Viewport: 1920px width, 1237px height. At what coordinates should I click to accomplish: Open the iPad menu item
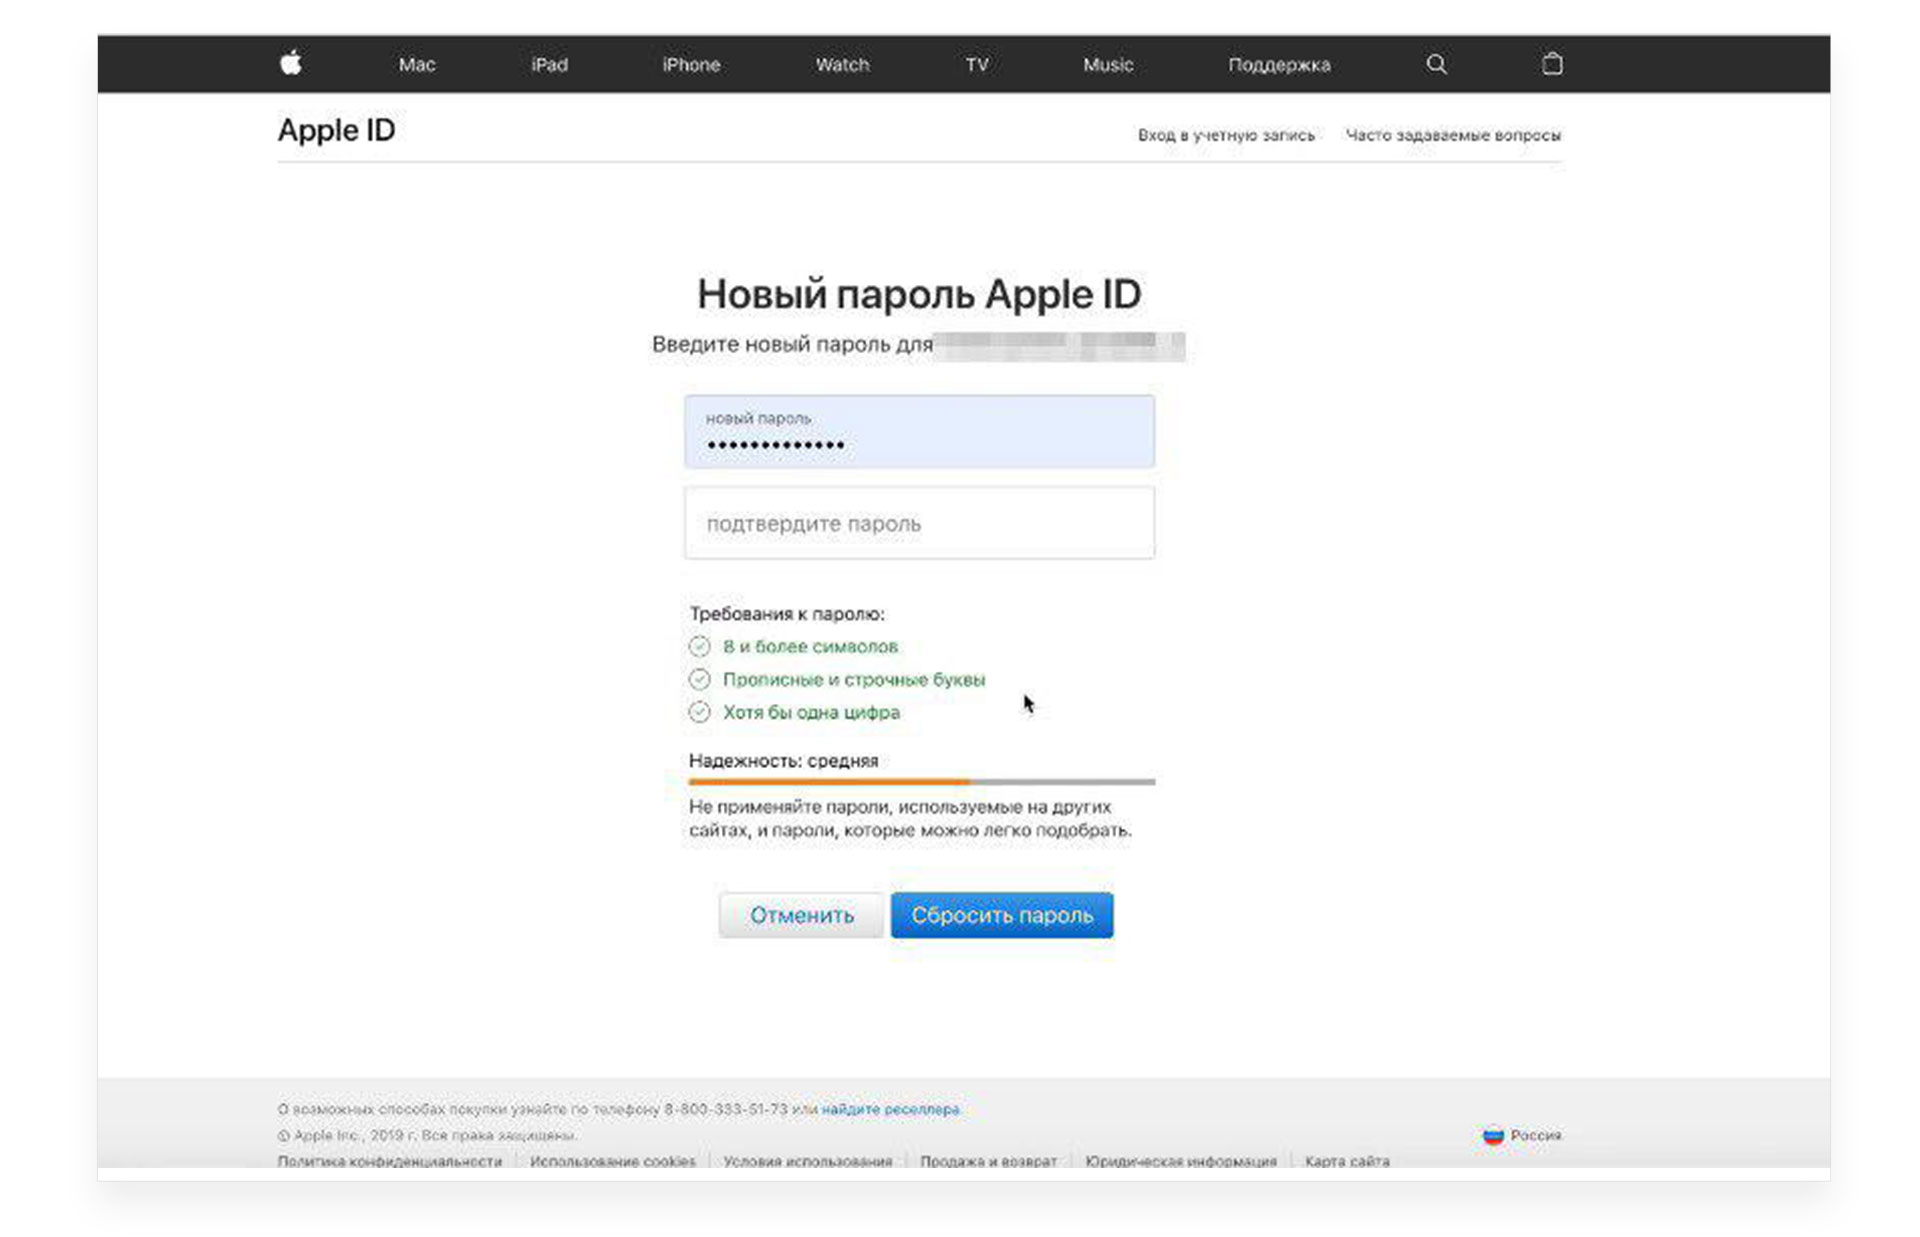[x=549, y=65]
